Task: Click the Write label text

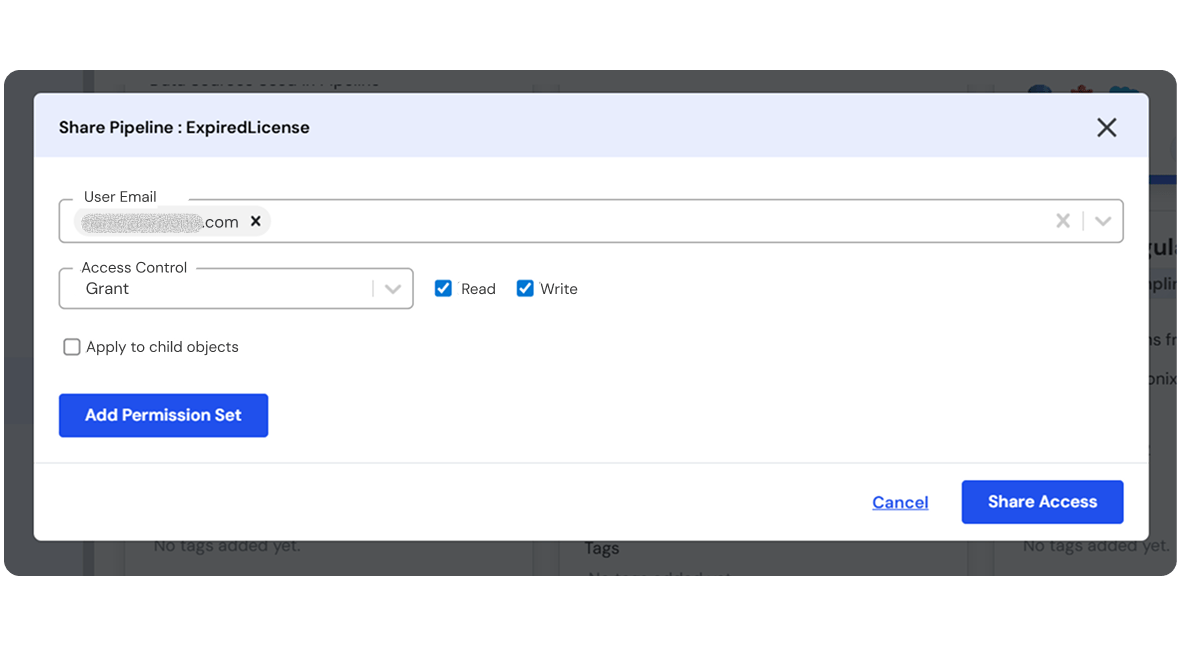Action: [x=558, y=289]
